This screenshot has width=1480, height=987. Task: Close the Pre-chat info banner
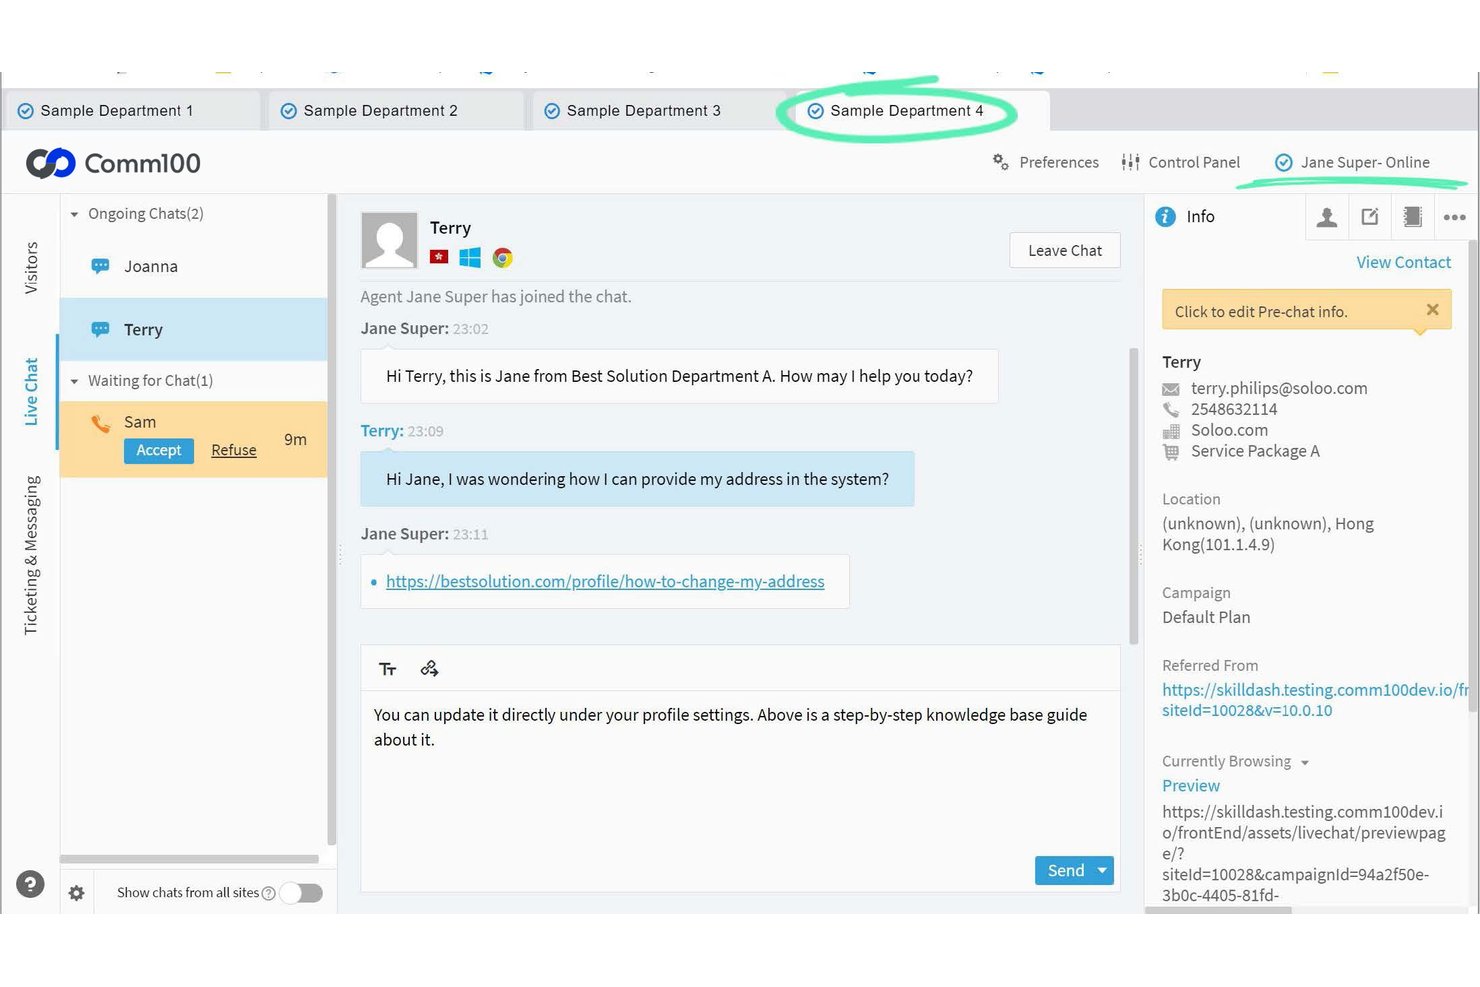pos(1432,310)
